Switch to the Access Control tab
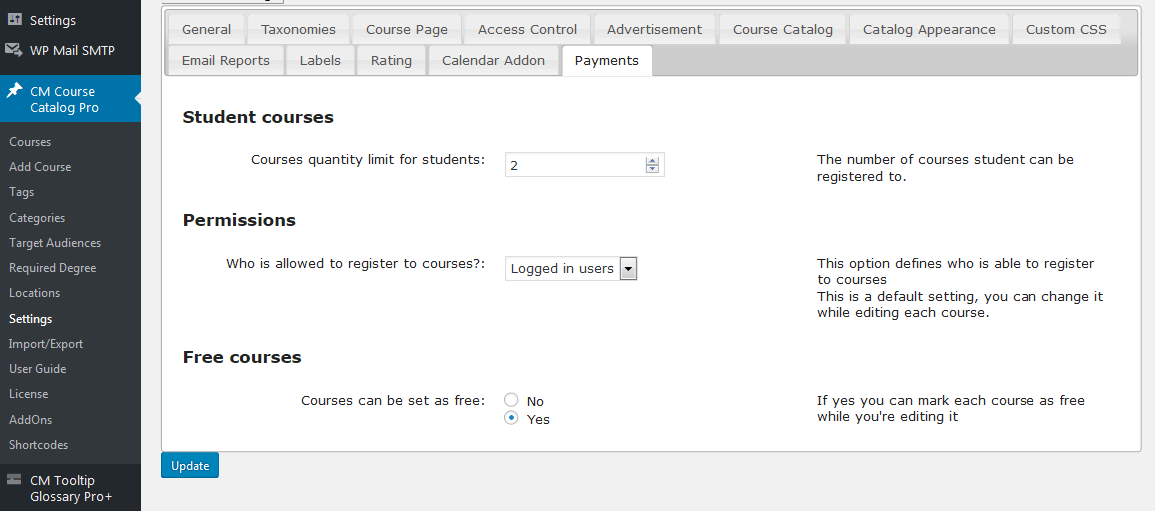1155x511 pixels. tap(527, 29)
